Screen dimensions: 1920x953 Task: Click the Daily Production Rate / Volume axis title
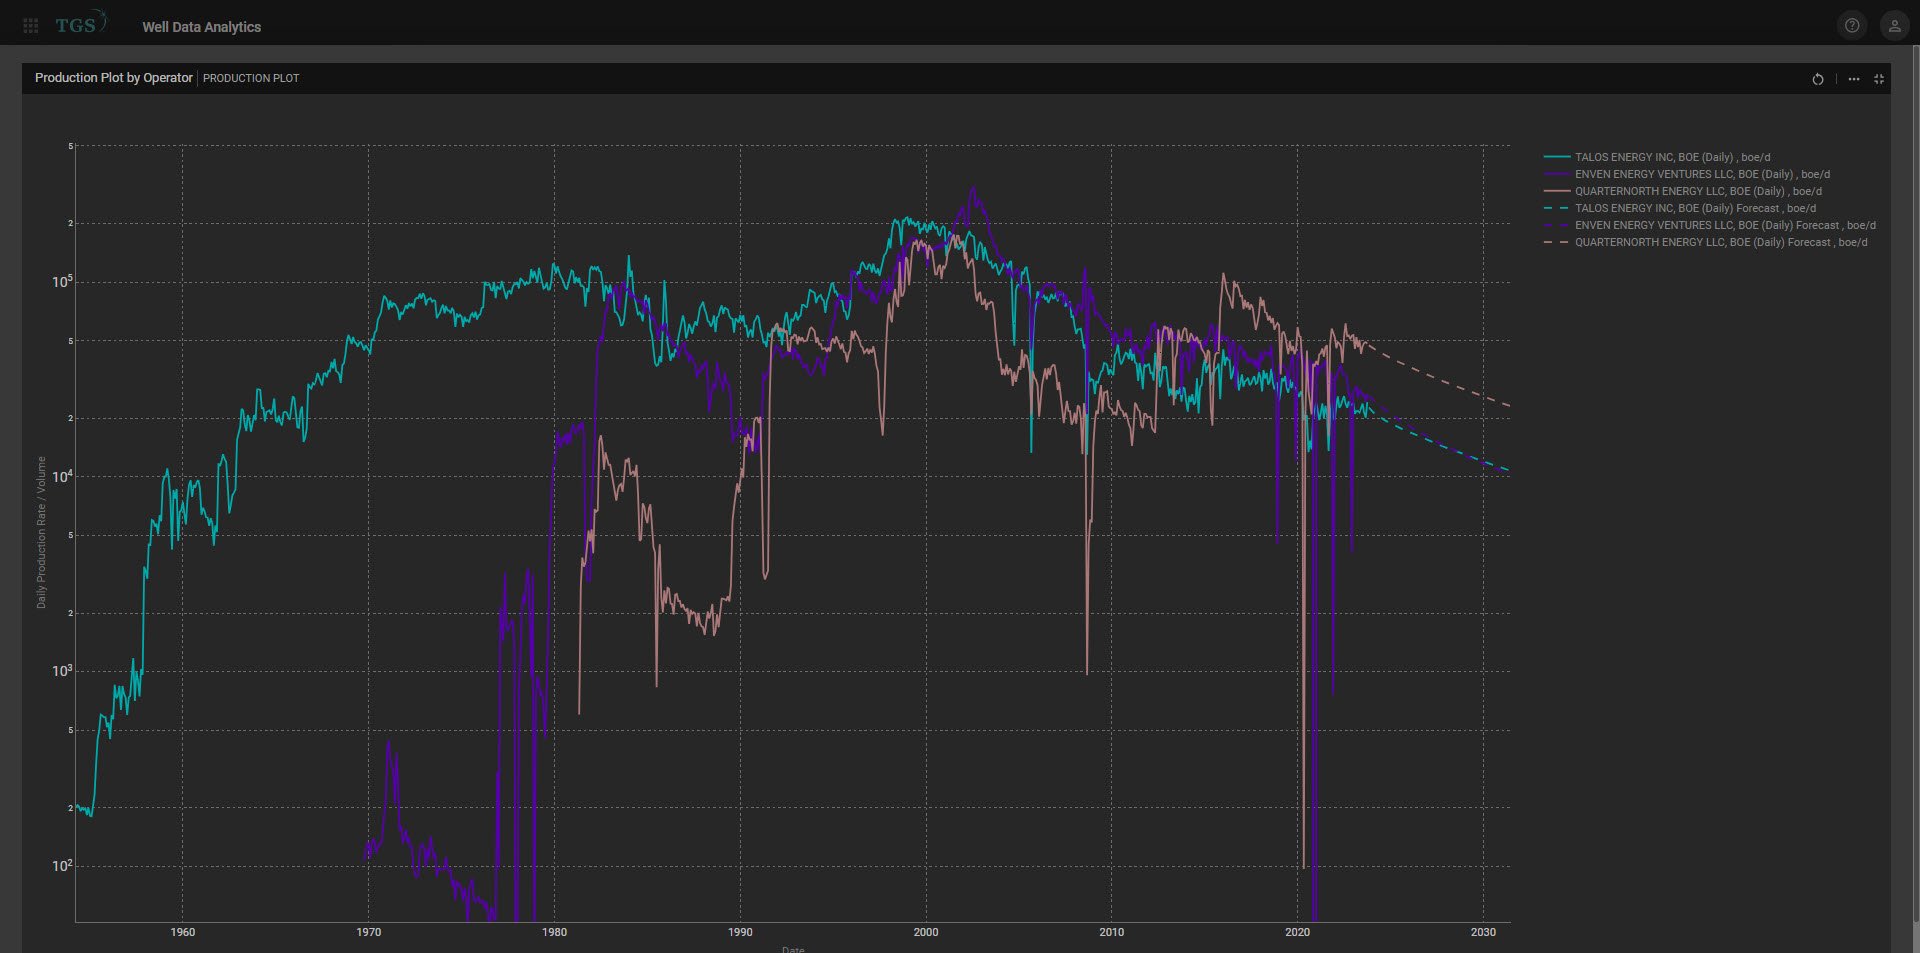(x=42, y=532)
